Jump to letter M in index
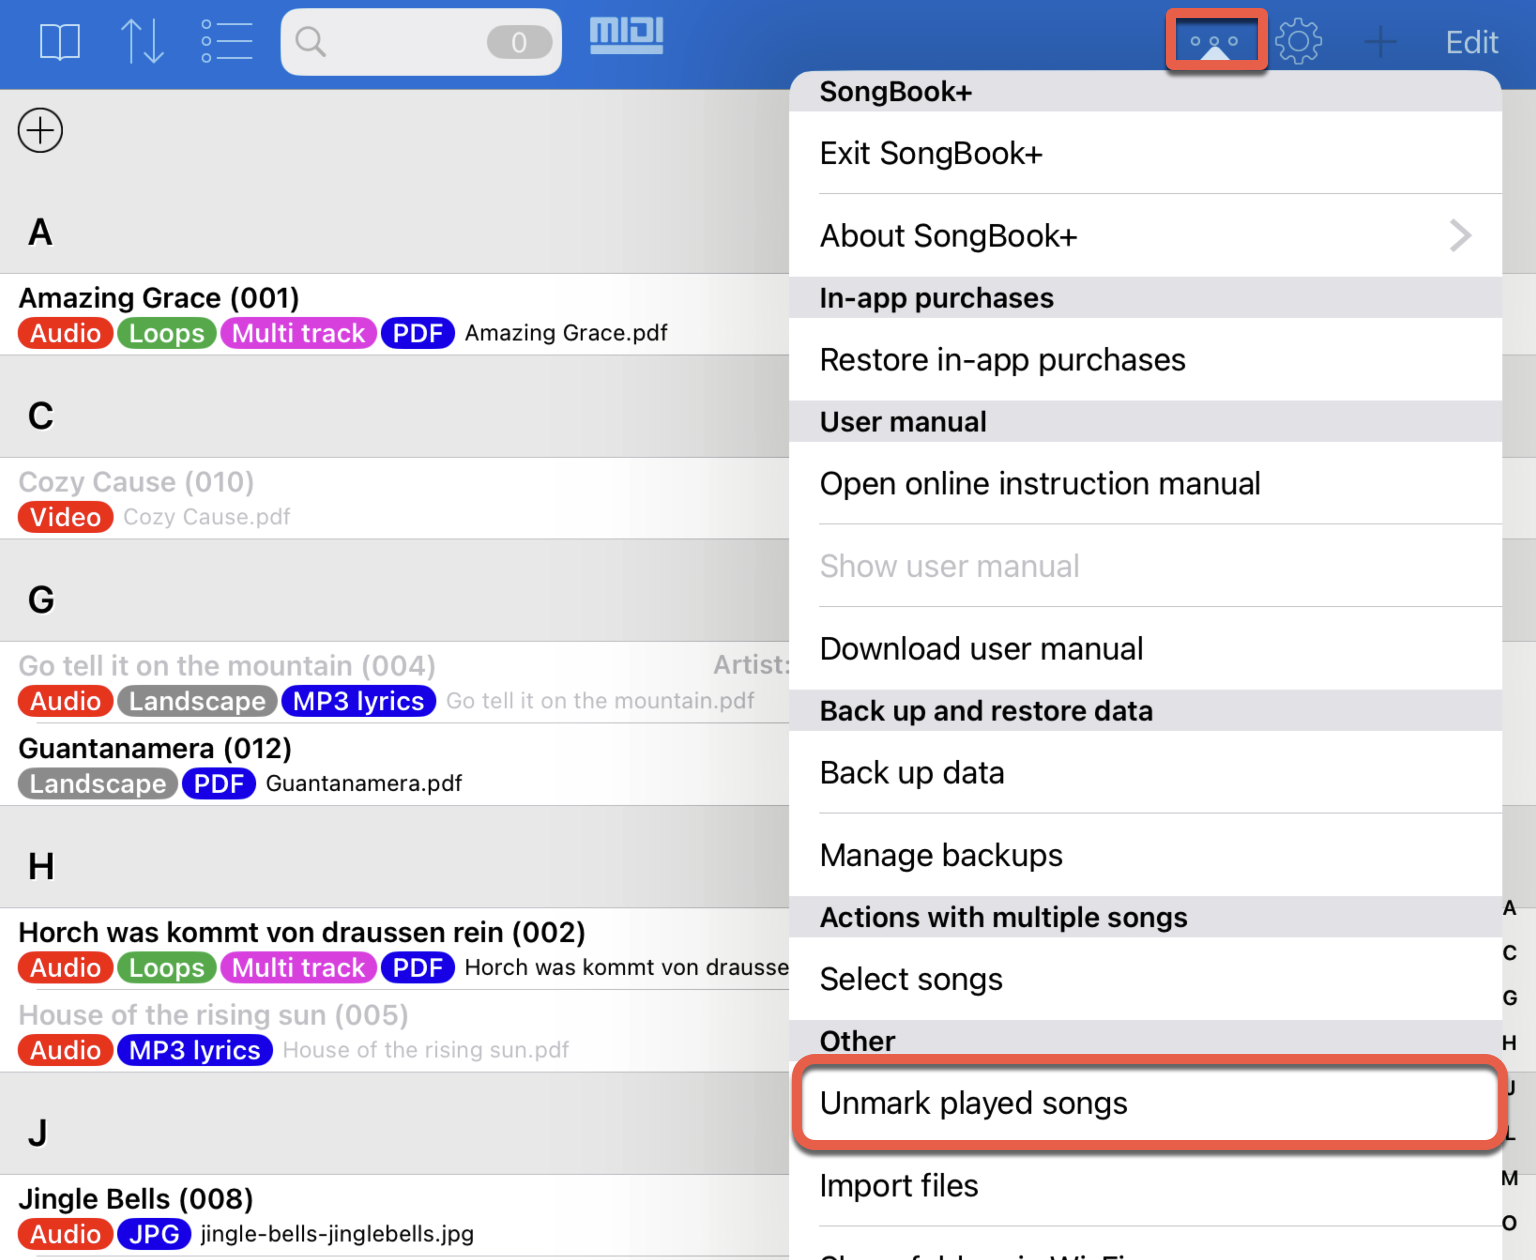This screenshot has height=1260, width=1536. (1510, 1178)
